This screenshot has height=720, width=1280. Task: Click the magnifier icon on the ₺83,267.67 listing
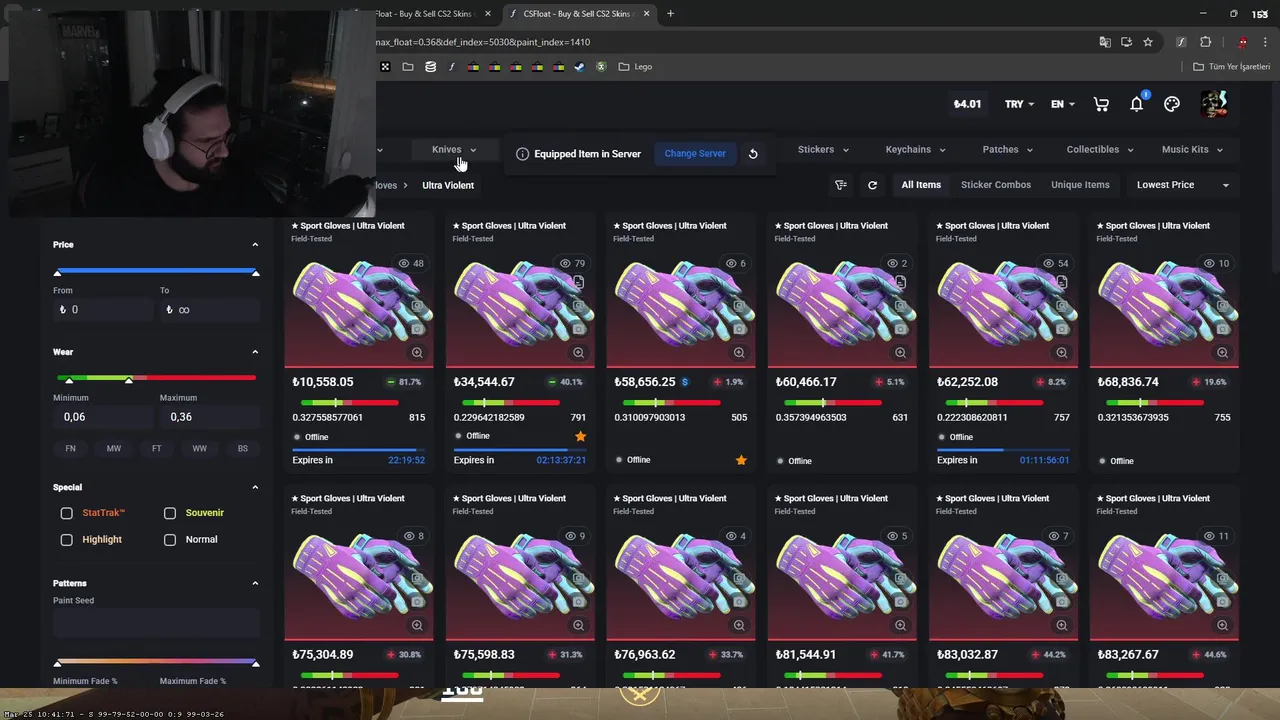pos(1222,626)
